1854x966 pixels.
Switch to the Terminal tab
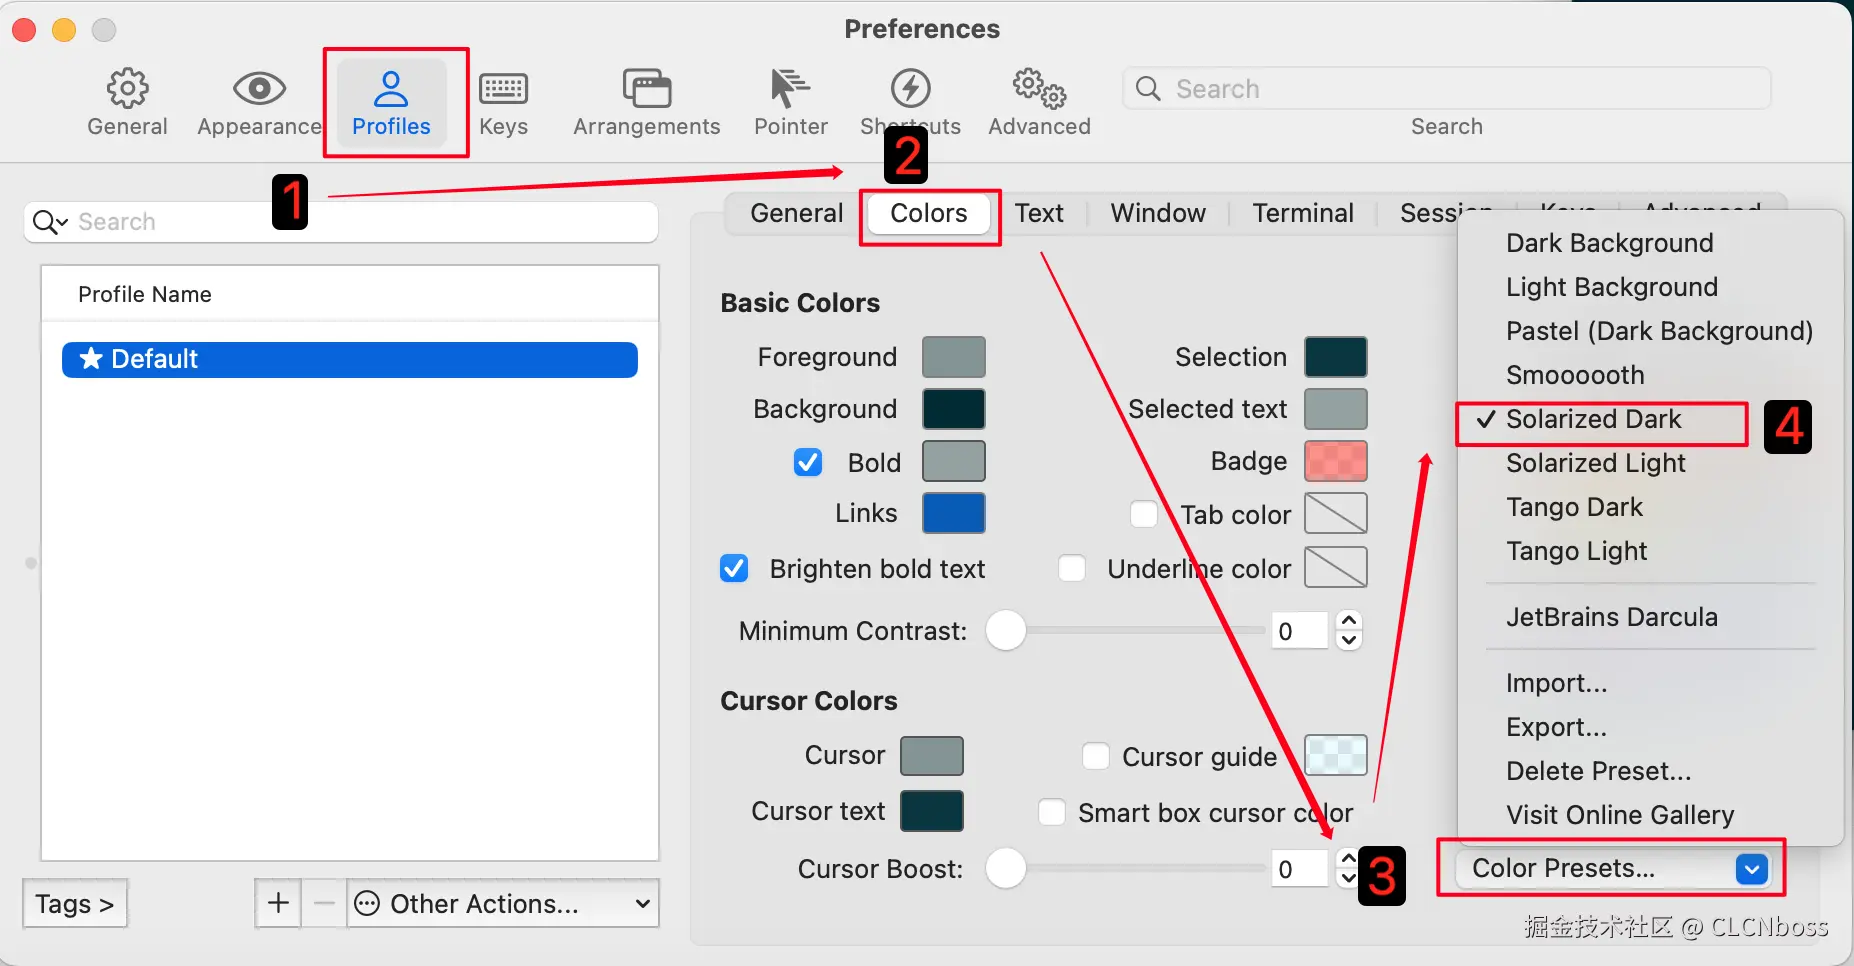[x=1303, y=213]
